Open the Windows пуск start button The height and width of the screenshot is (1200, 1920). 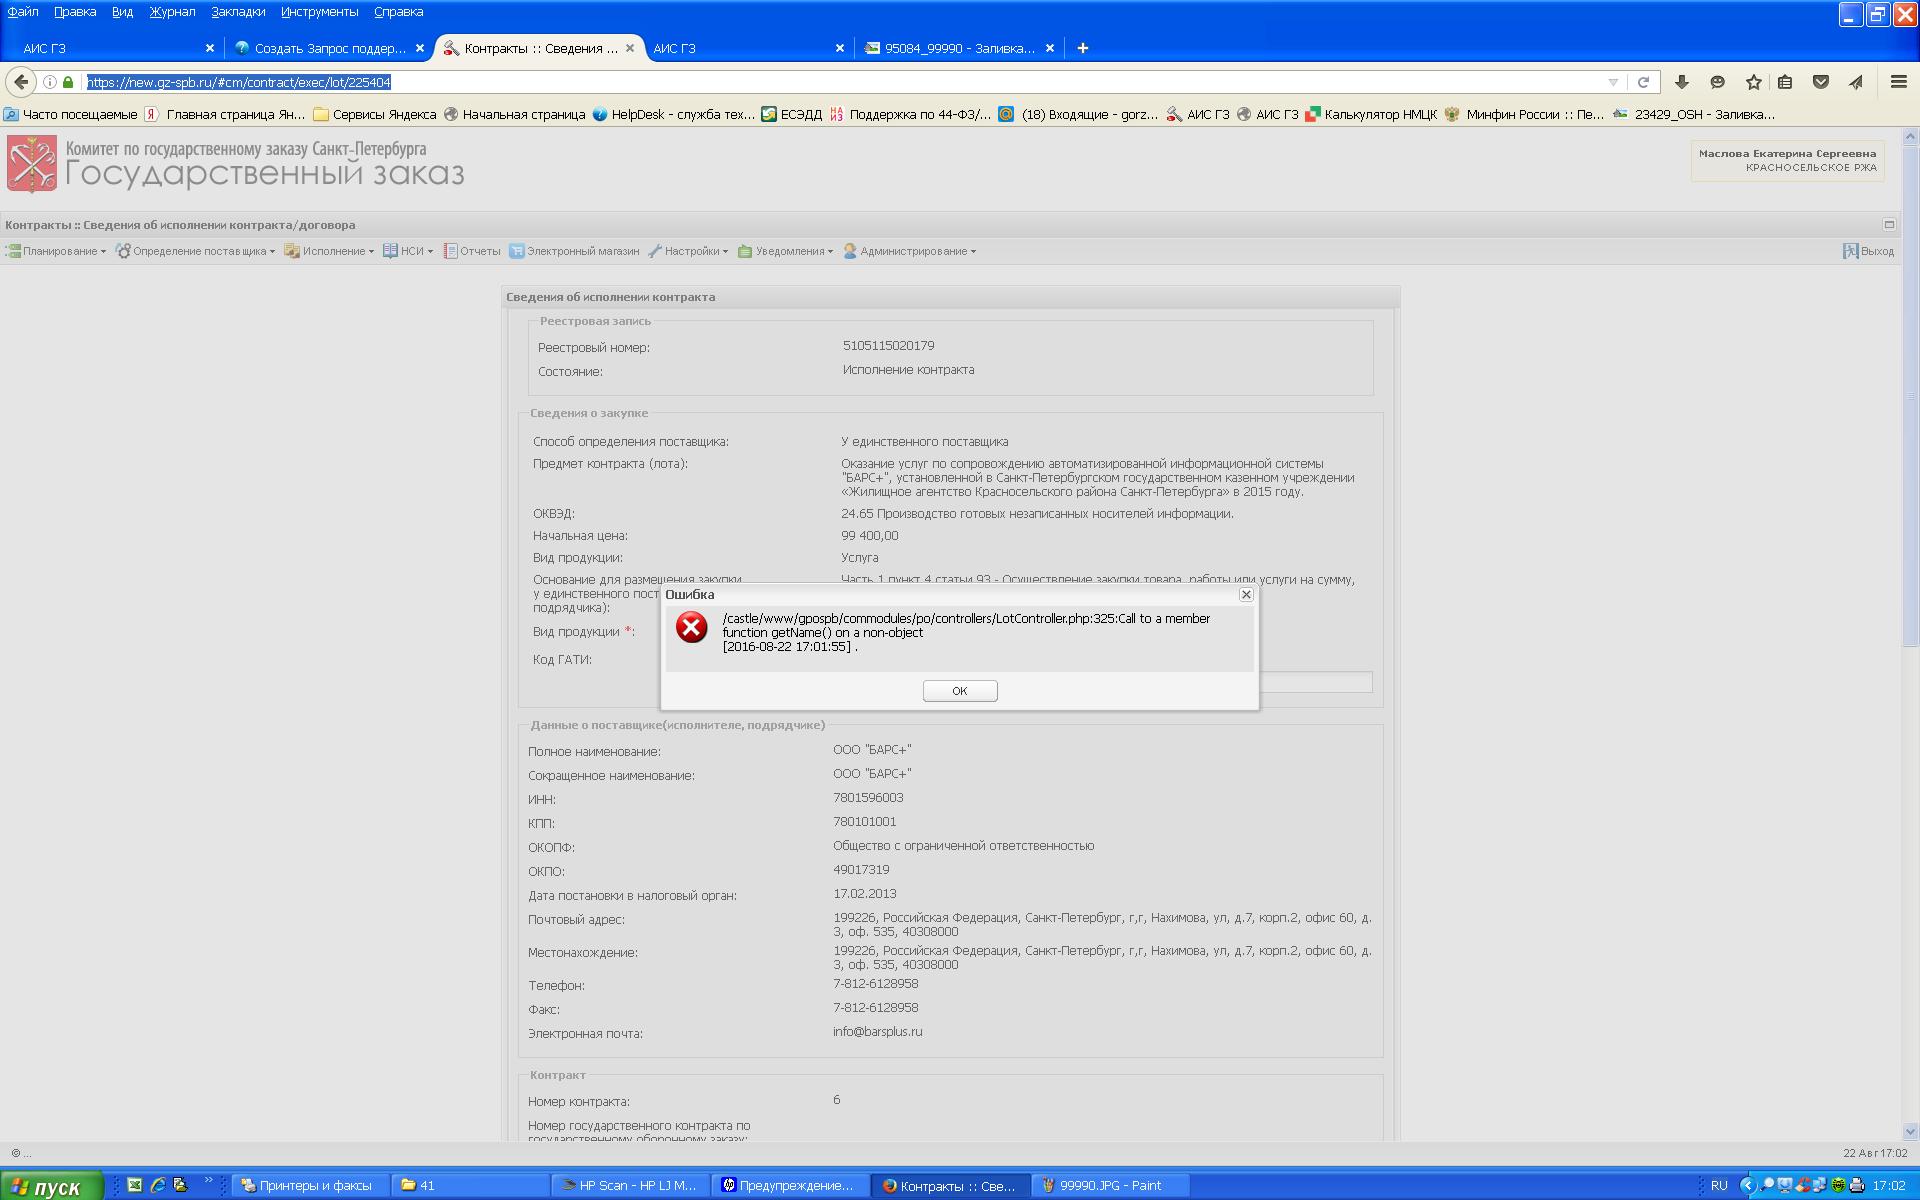pos(50,1186)
